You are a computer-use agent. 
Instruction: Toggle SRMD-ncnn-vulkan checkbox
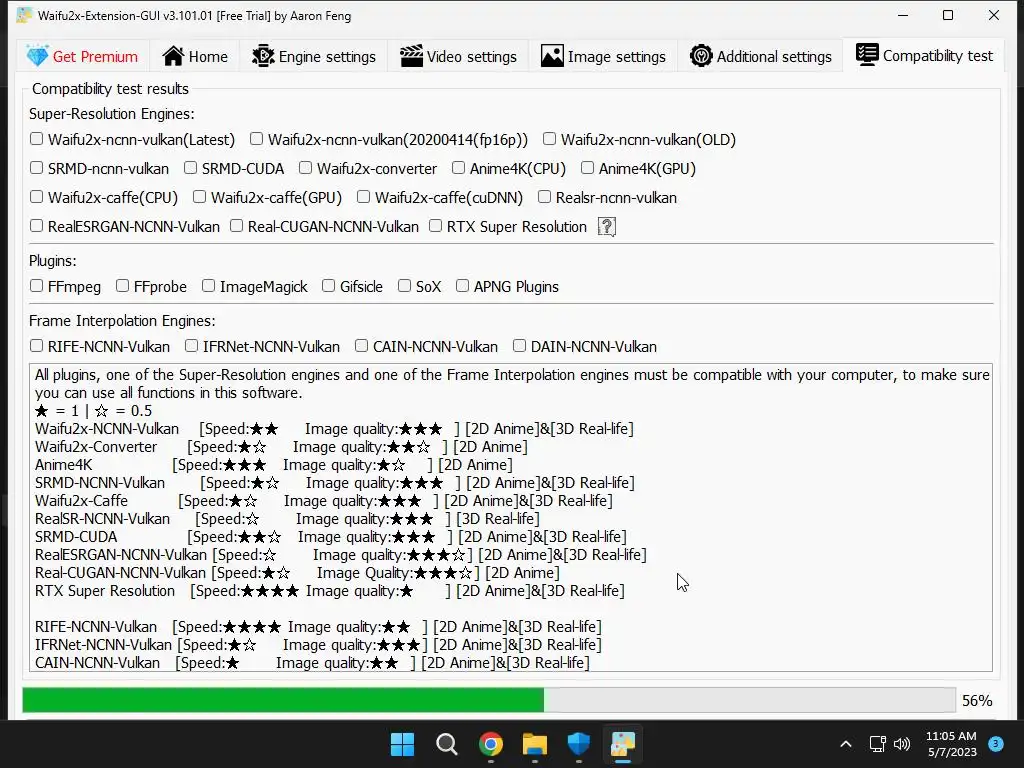tap(37, 168)
